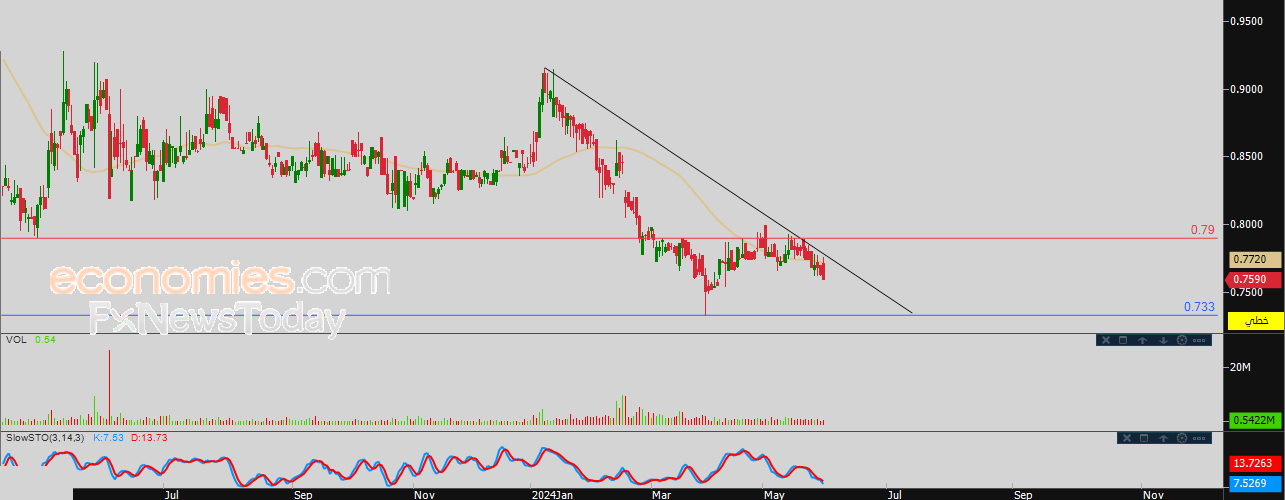Move the VOL panel up
The width and height of the screenshot is (1285, 500).
click(x=1142, y=340)
